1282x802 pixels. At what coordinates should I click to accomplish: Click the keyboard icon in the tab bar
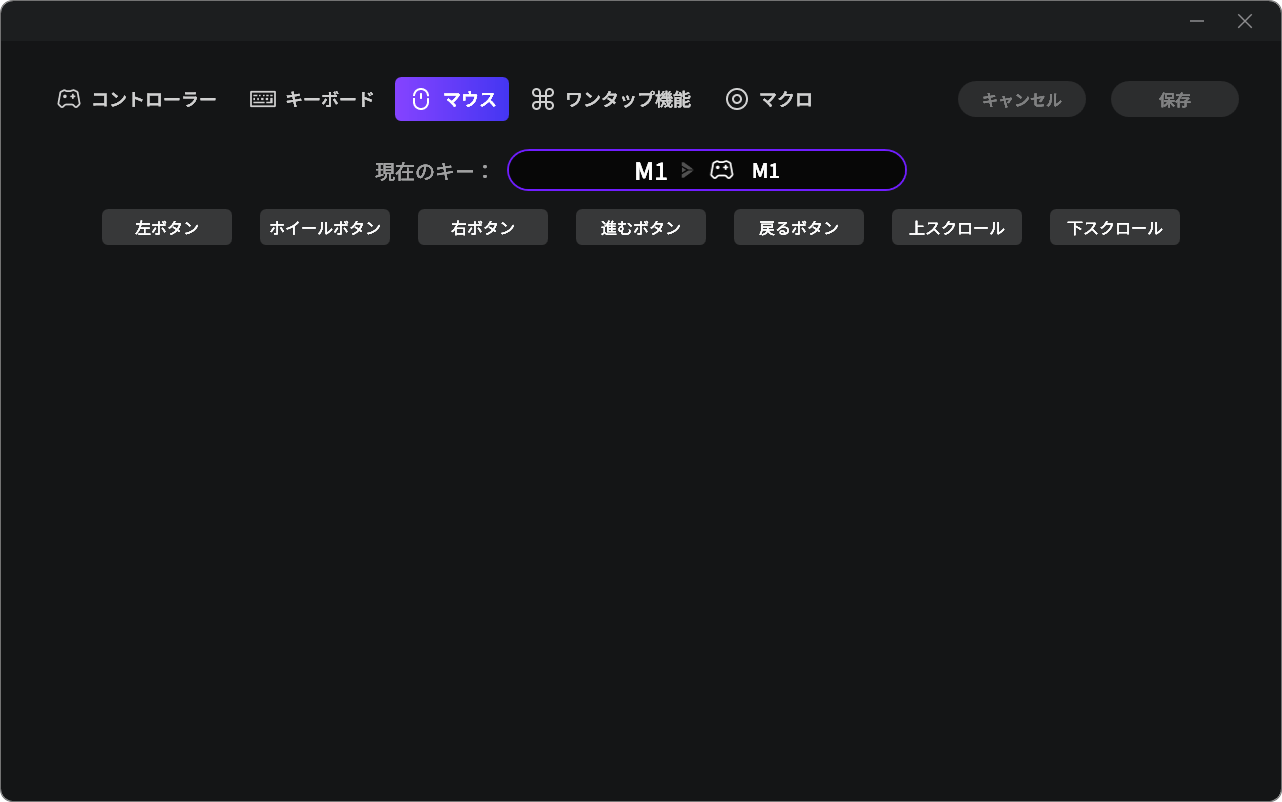point(263,99)
